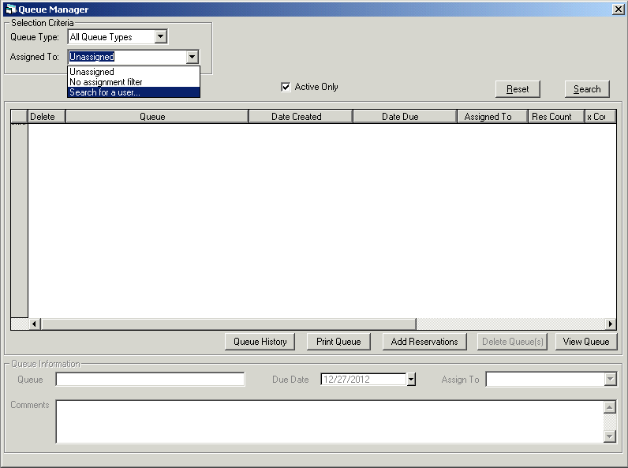
Task: Click the Date Due column header
Action: pyautogui.click(x=405, y=116)
